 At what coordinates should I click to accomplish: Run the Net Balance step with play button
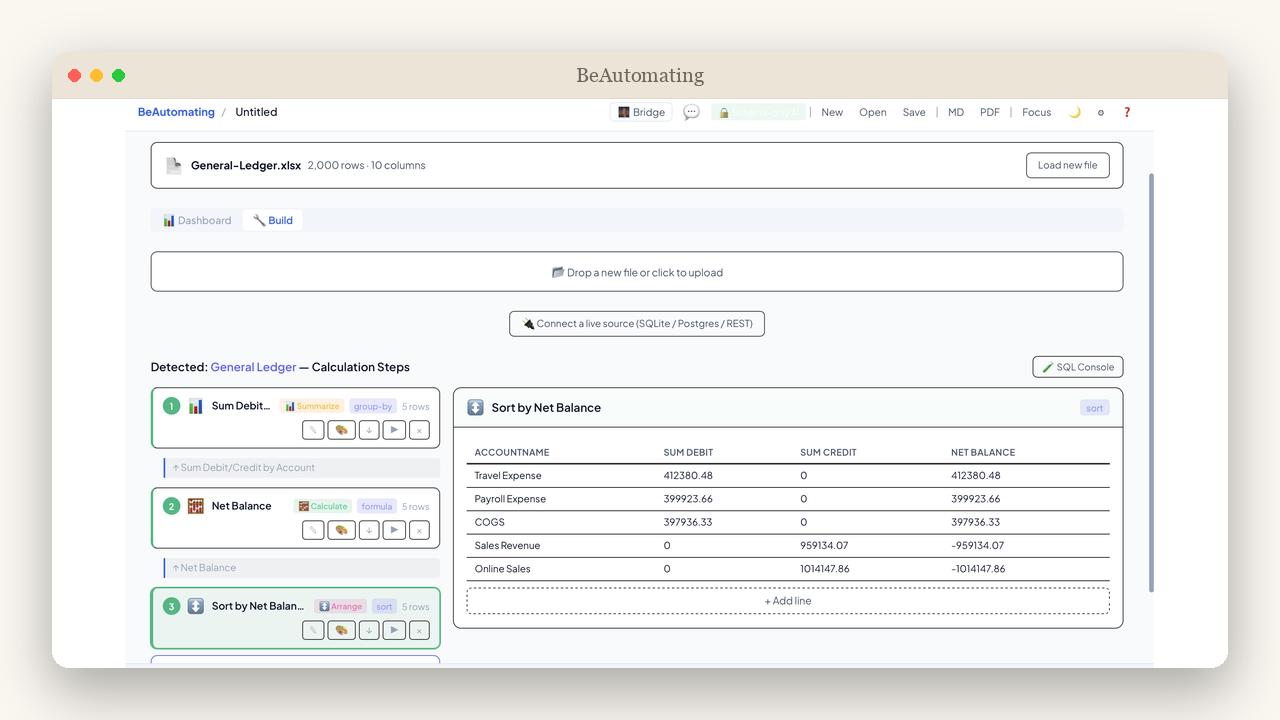coord(394,530)
